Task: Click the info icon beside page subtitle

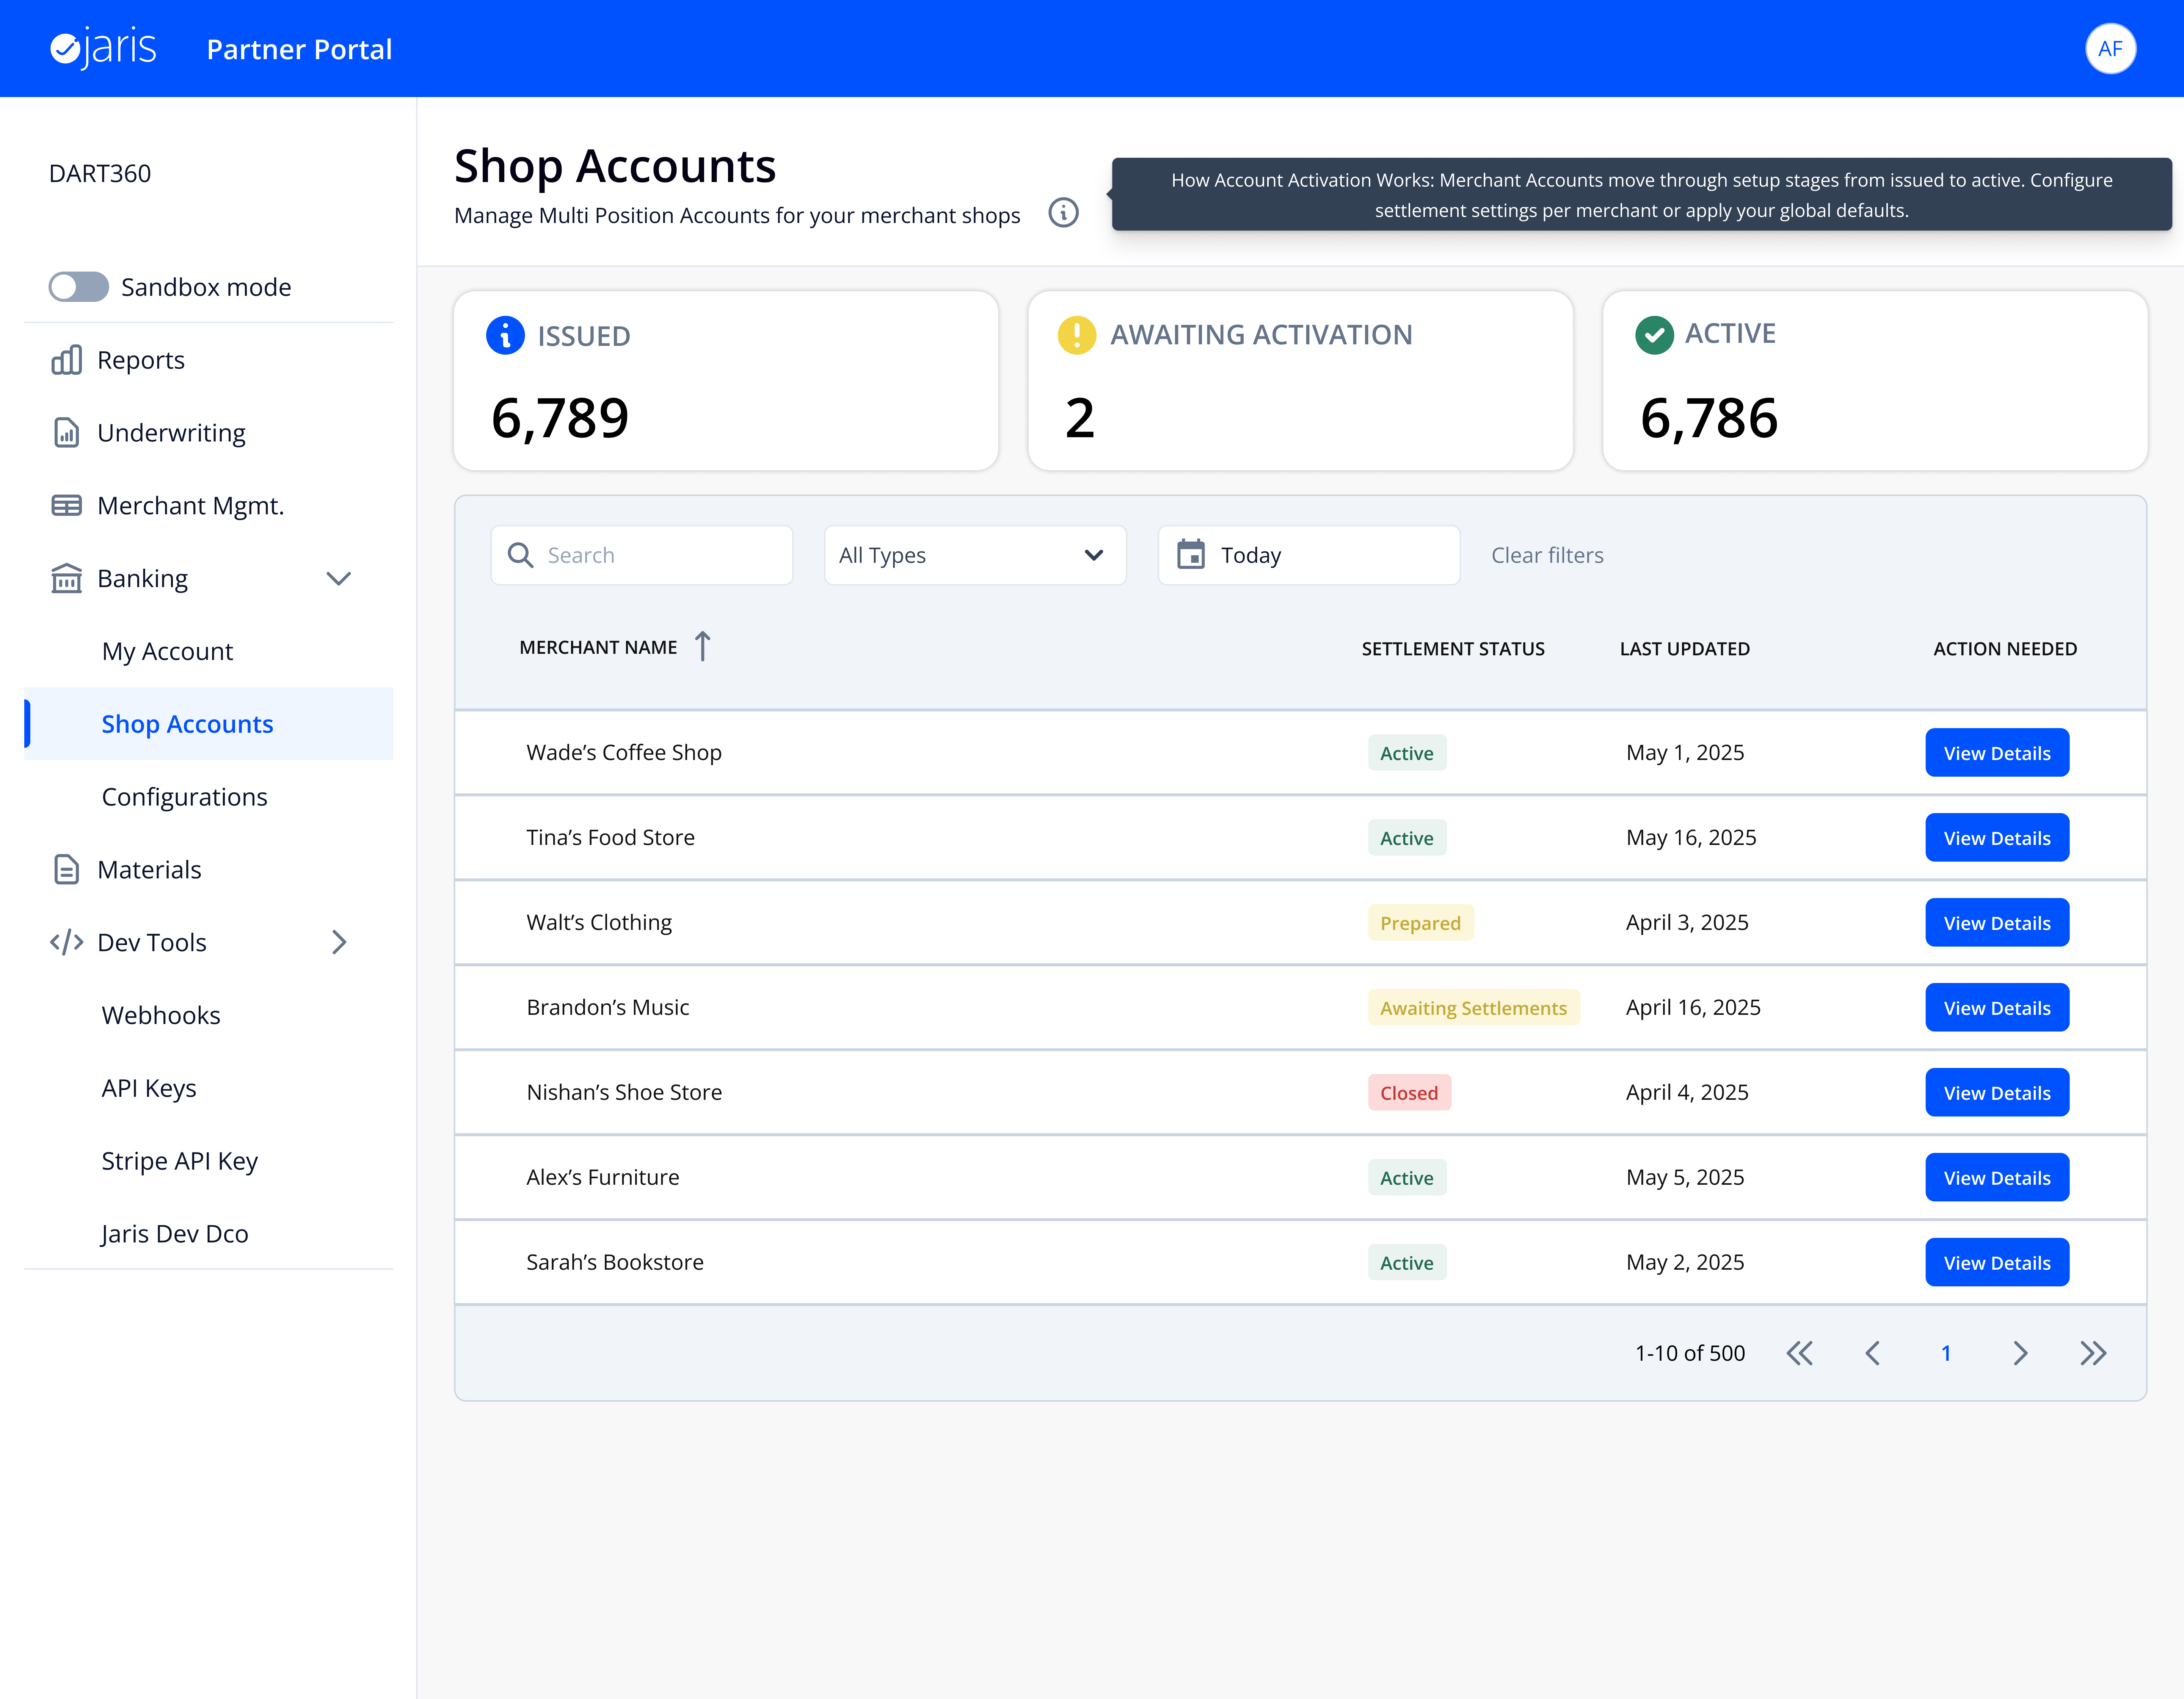Action: (1063, 213)
